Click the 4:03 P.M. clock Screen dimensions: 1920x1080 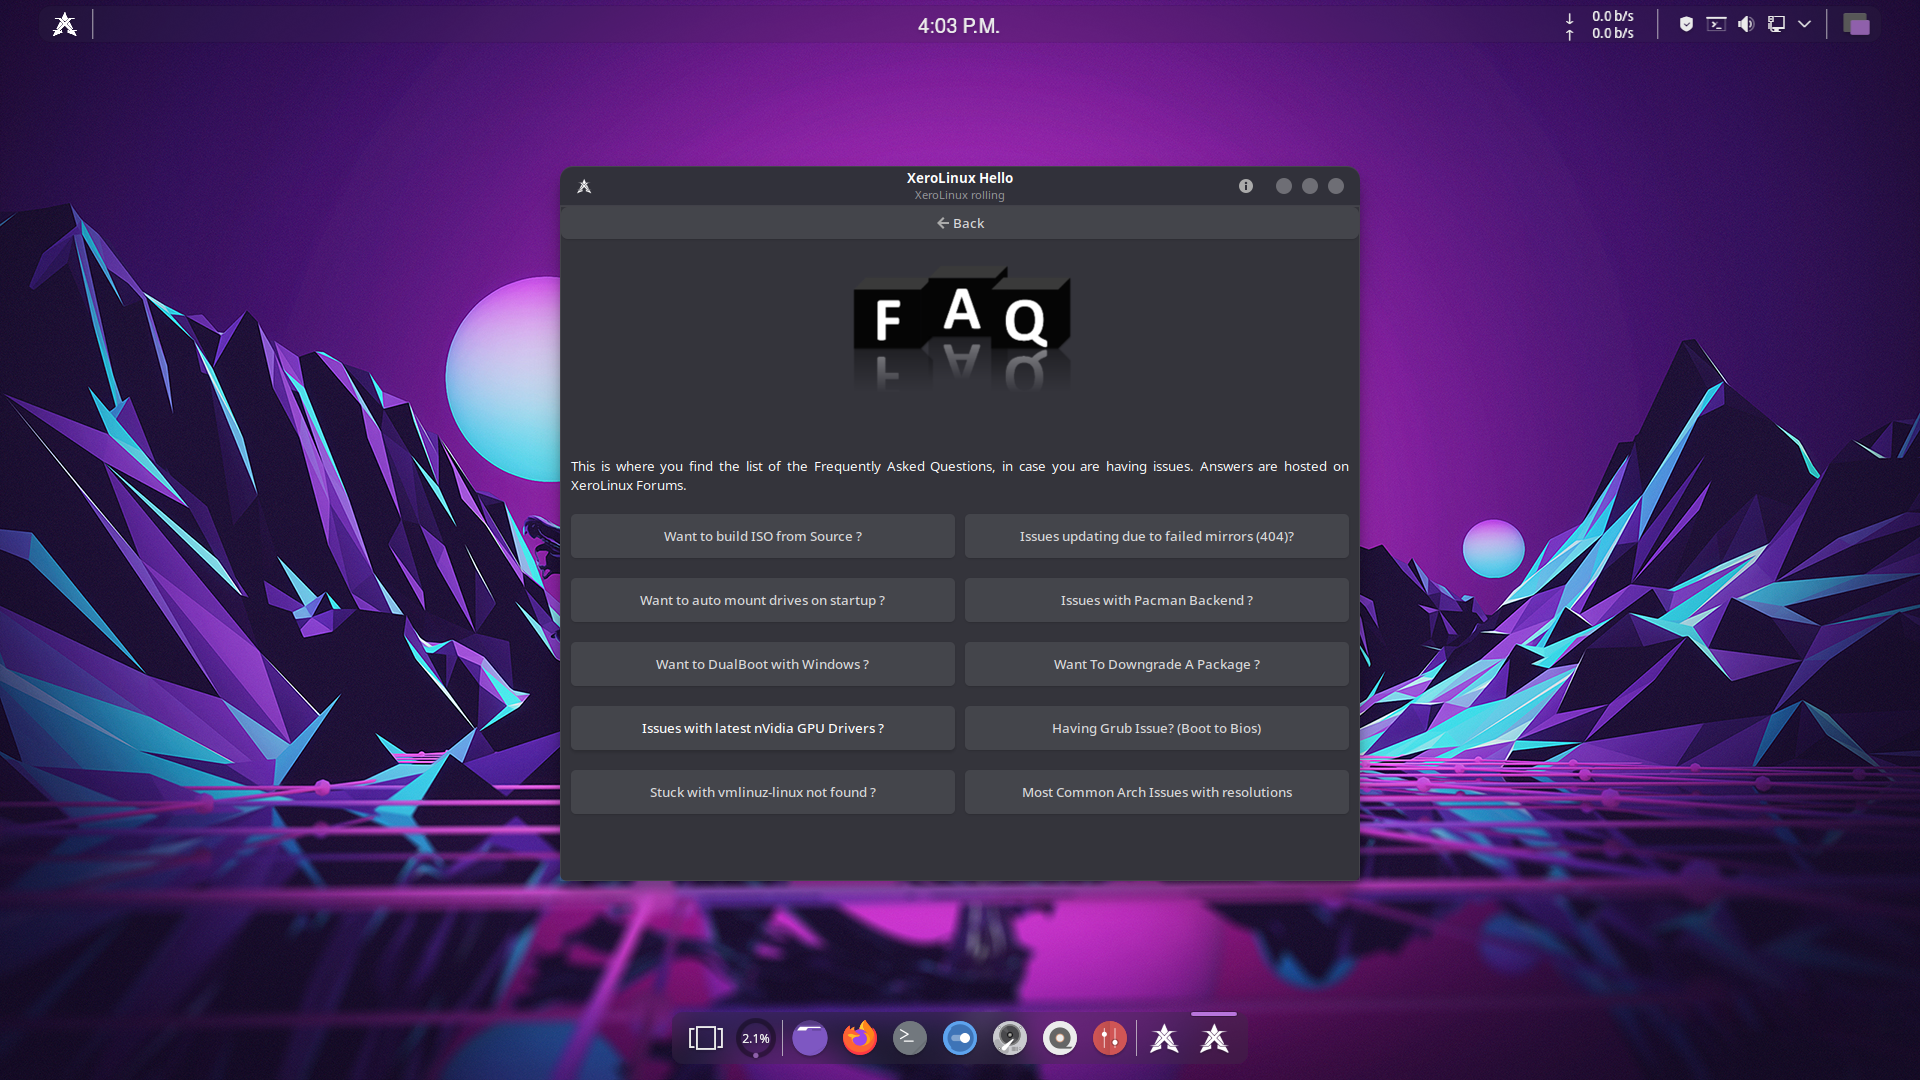click(959, 26)
